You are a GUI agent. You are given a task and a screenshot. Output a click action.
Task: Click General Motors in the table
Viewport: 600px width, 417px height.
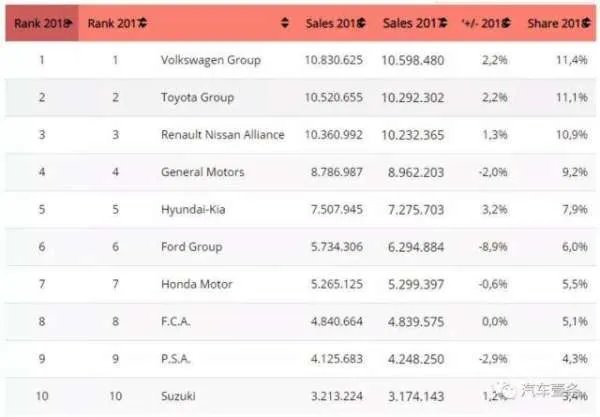pos(202,172)
